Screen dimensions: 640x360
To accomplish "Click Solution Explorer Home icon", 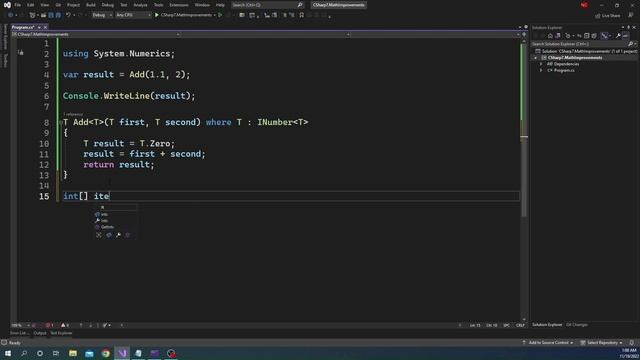I will pos(550,36).
